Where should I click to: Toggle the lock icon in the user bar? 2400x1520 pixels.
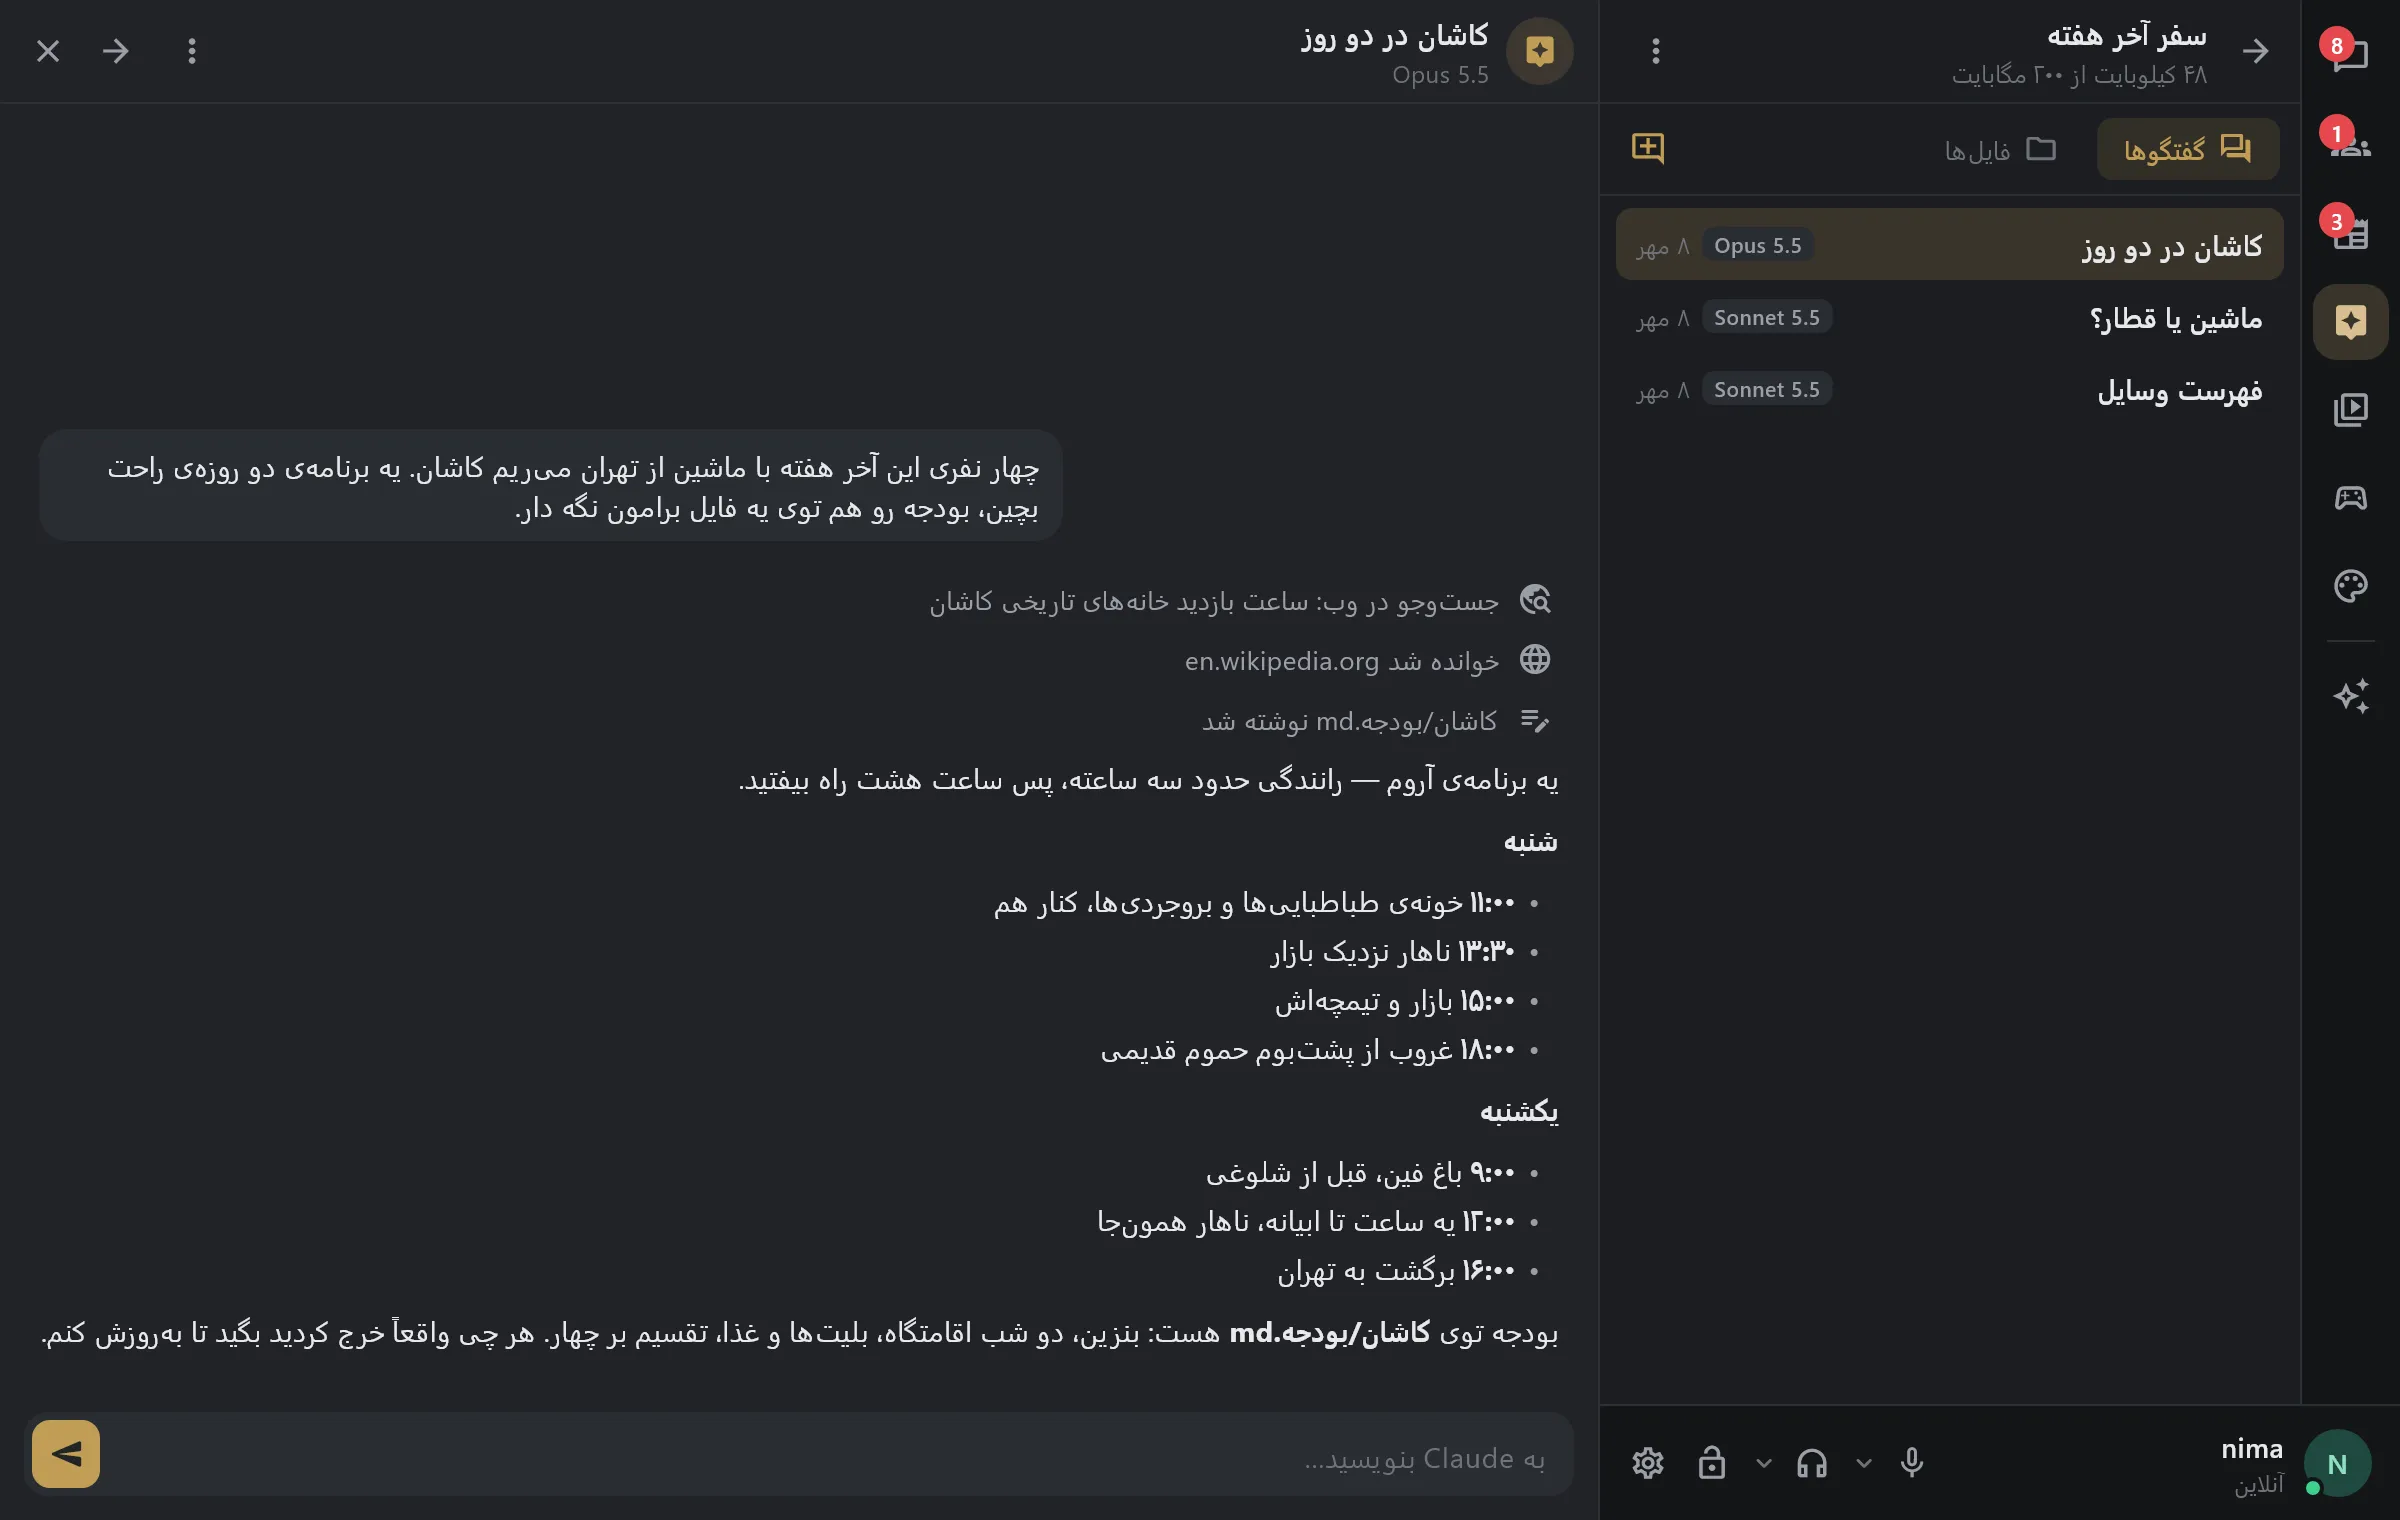point(1712,1463)
